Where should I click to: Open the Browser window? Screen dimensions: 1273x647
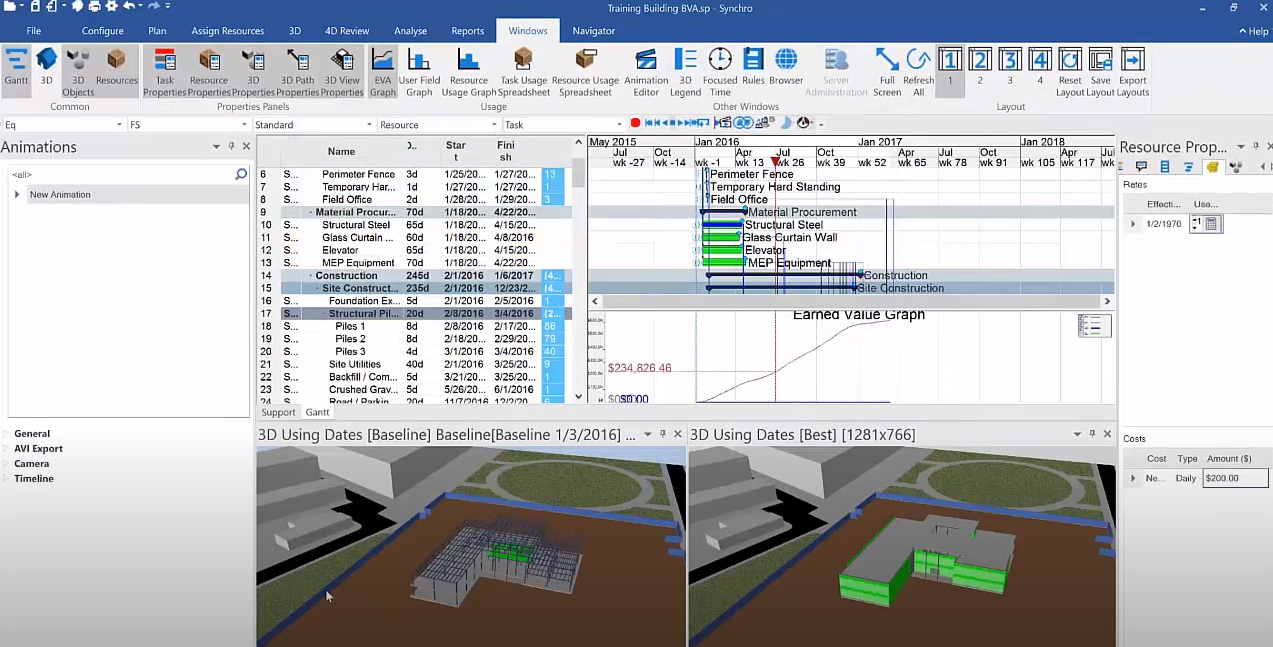point(786,66)
